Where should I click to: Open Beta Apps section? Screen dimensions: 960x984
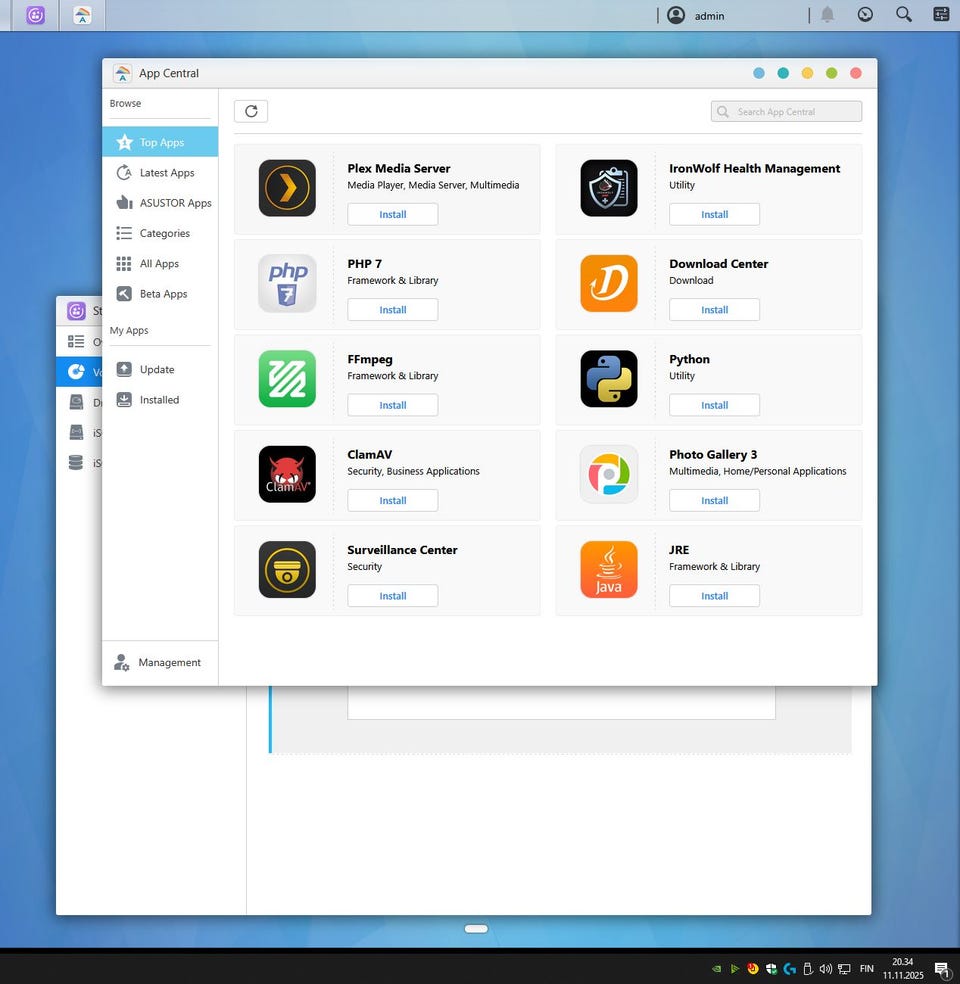click(x=160, y=294)
